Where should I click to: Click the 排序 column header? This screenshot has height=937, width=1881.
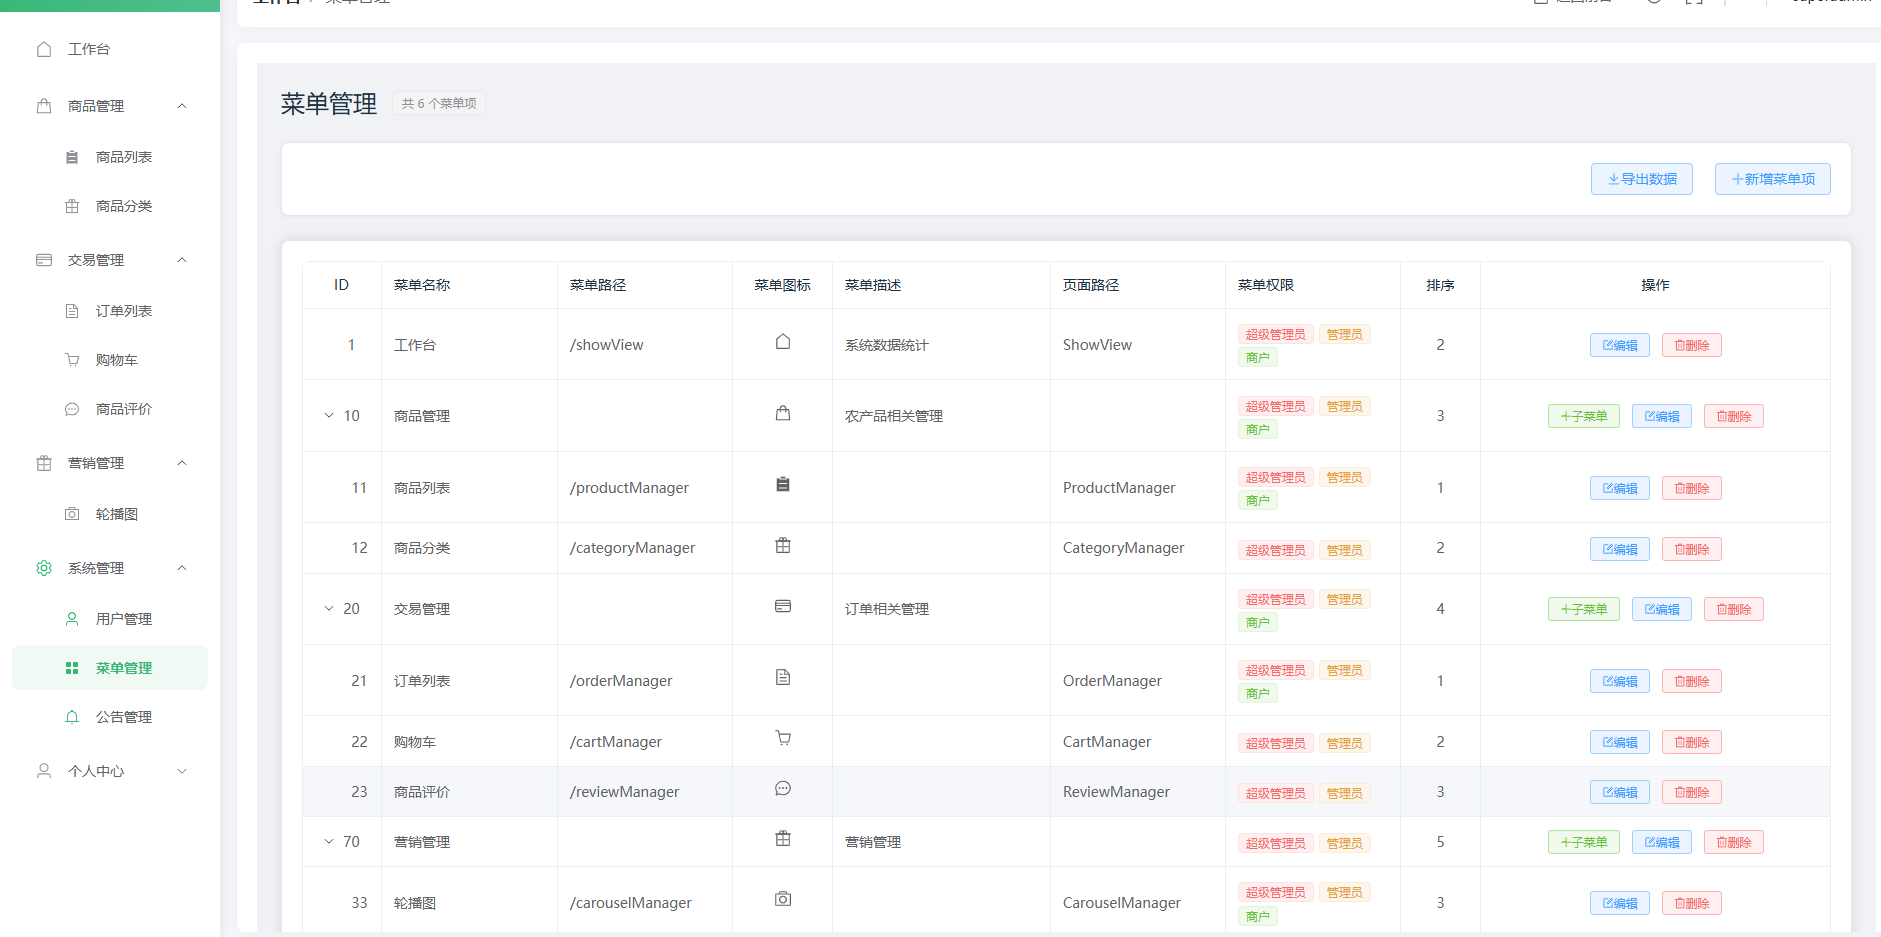point(1440,285)
